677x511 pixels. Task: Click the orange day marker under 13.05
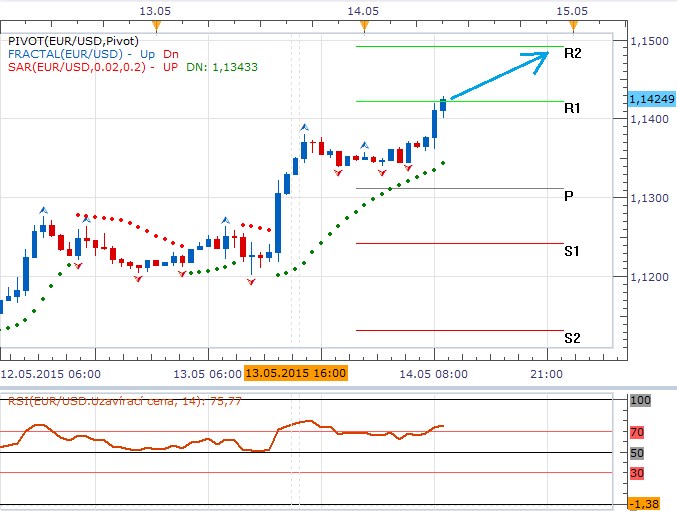click(155, 24)
